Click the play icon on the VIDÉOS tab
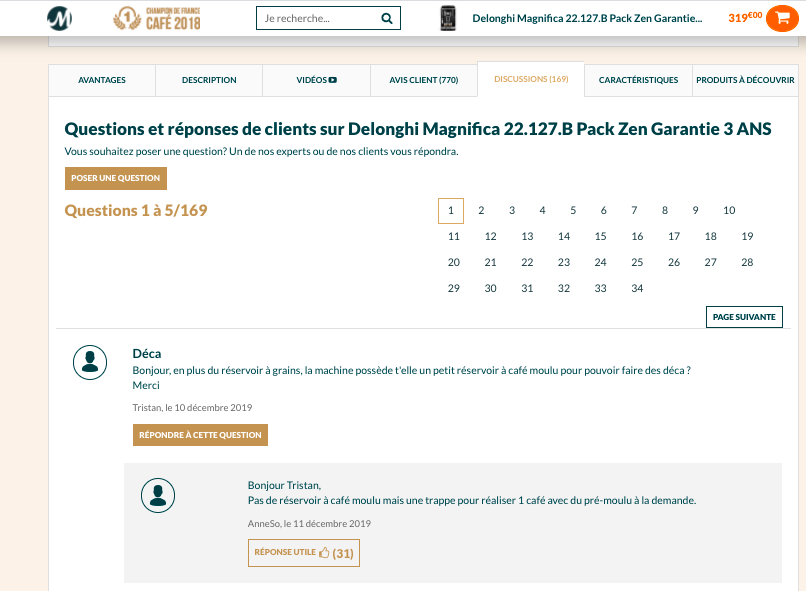 (x=332, y=79)
